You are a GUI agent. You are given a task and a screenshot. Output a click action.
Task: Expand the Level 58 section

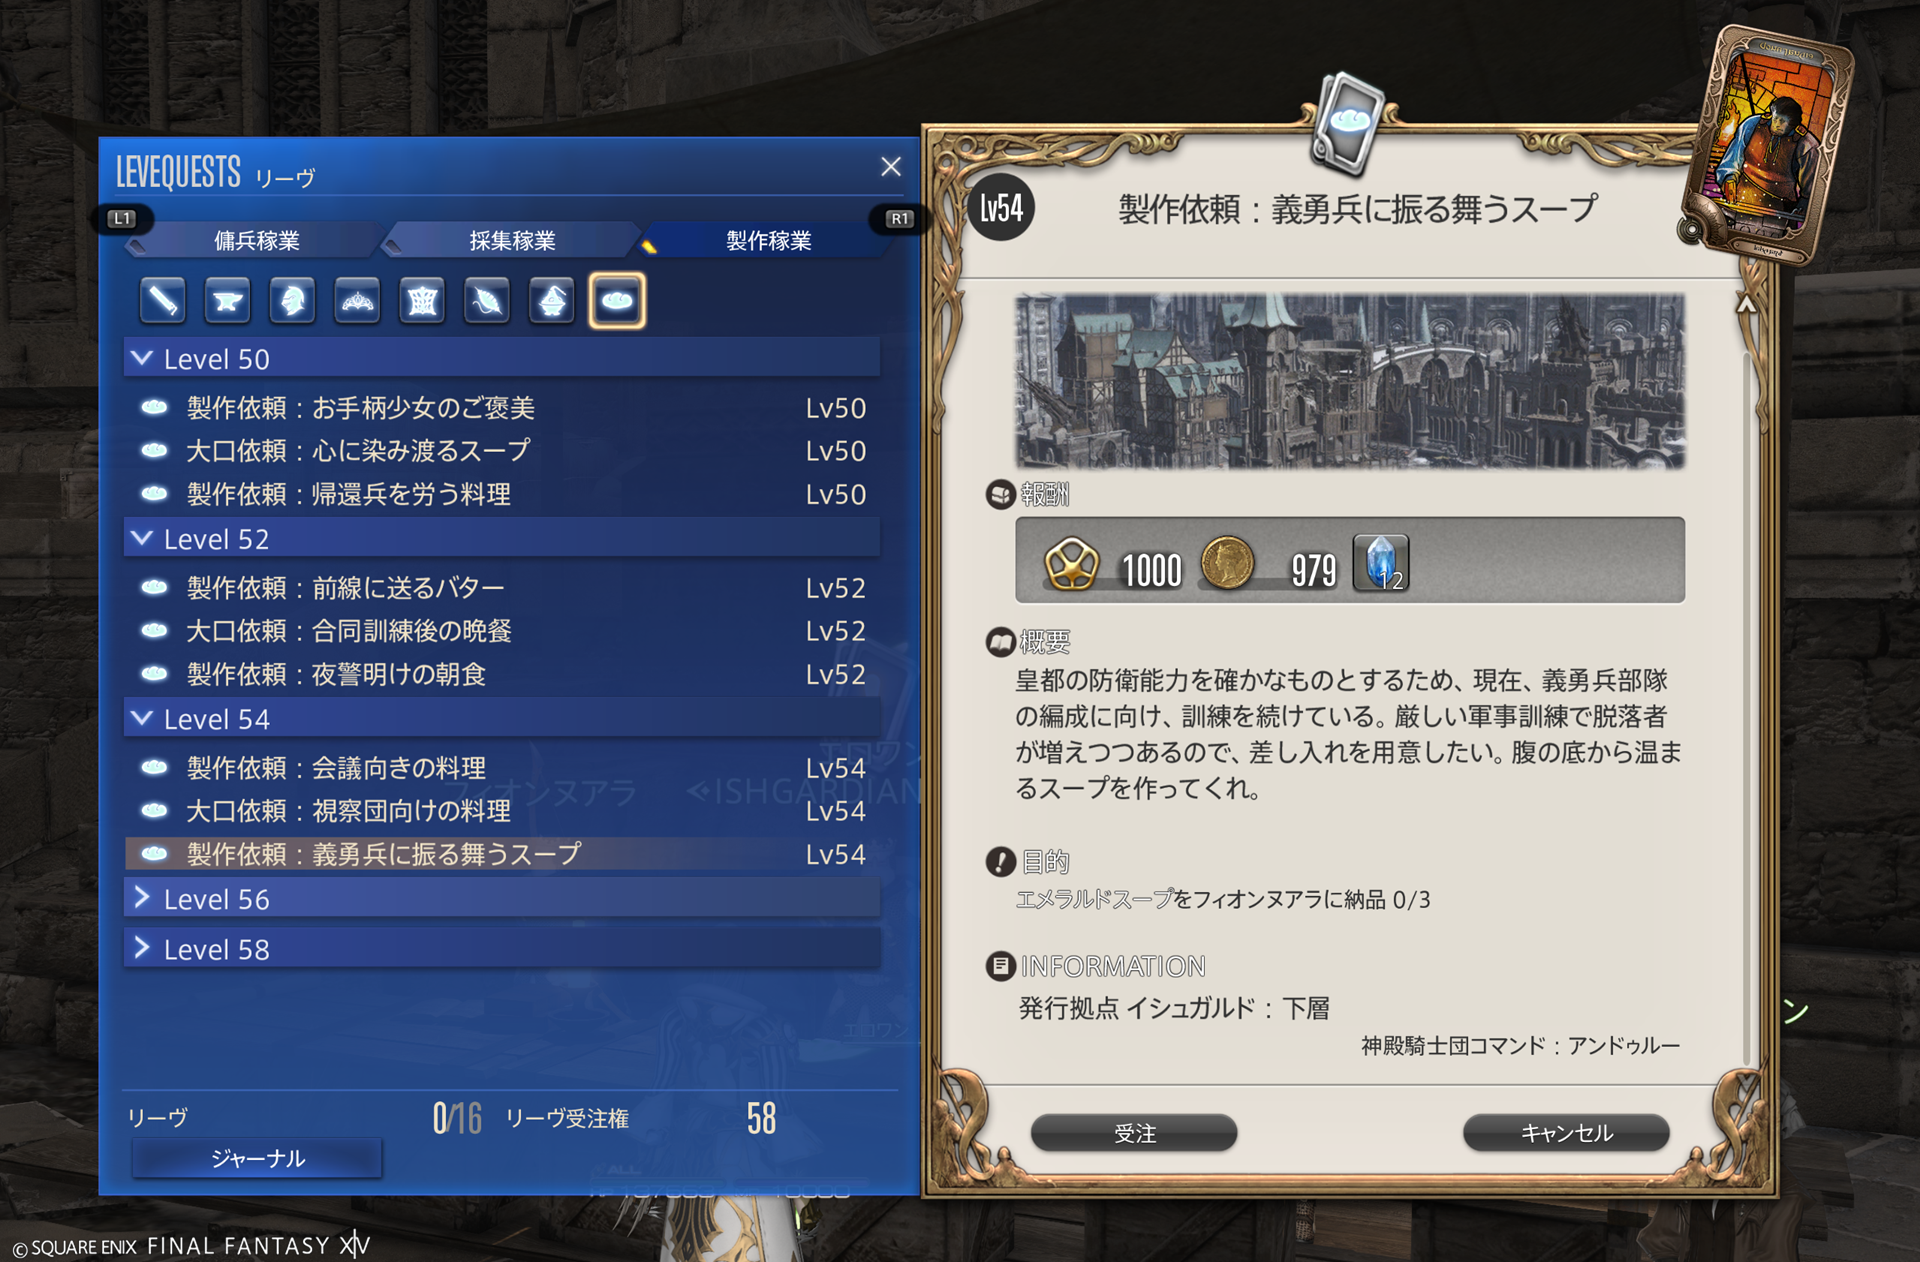(x=502, y=949)
